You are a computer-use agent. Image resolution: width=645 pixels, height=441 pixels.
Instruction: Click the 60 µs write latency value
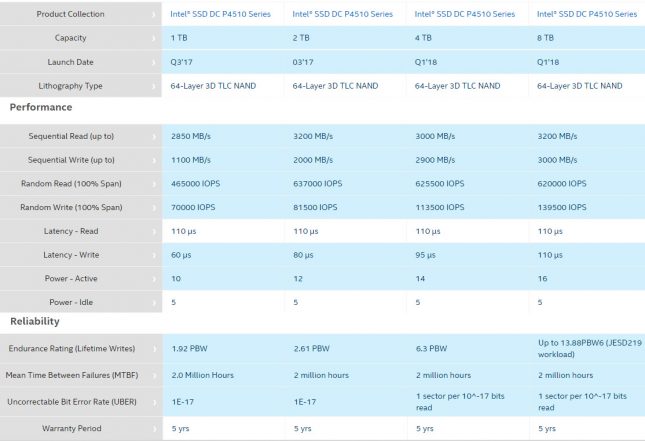coord(181,255)
